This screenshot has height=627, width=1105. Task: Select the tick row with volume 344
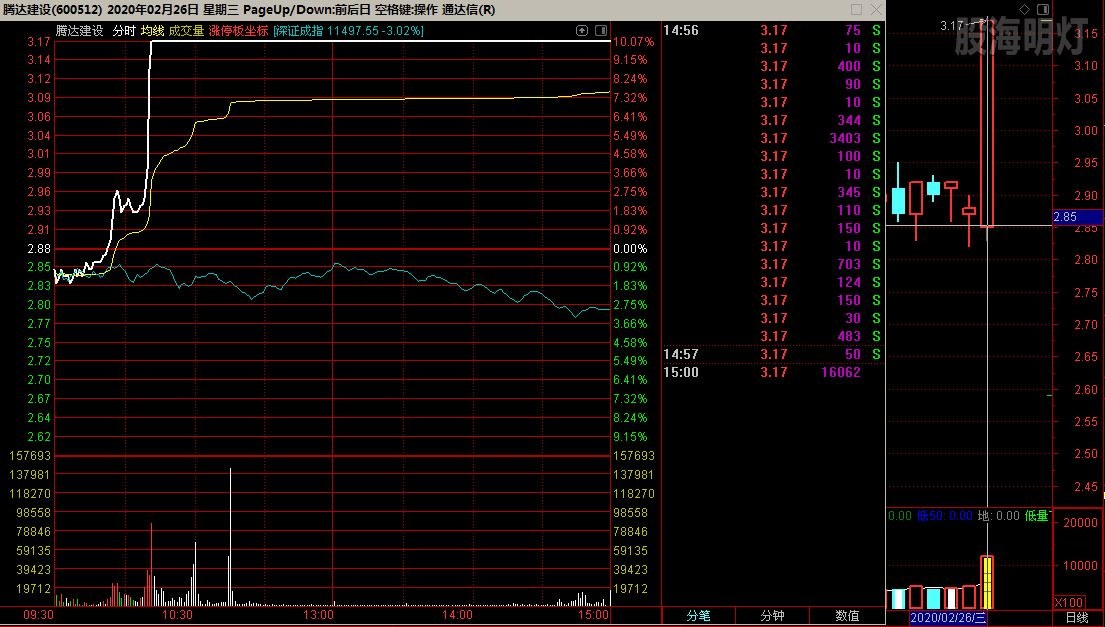coord(772,120)
